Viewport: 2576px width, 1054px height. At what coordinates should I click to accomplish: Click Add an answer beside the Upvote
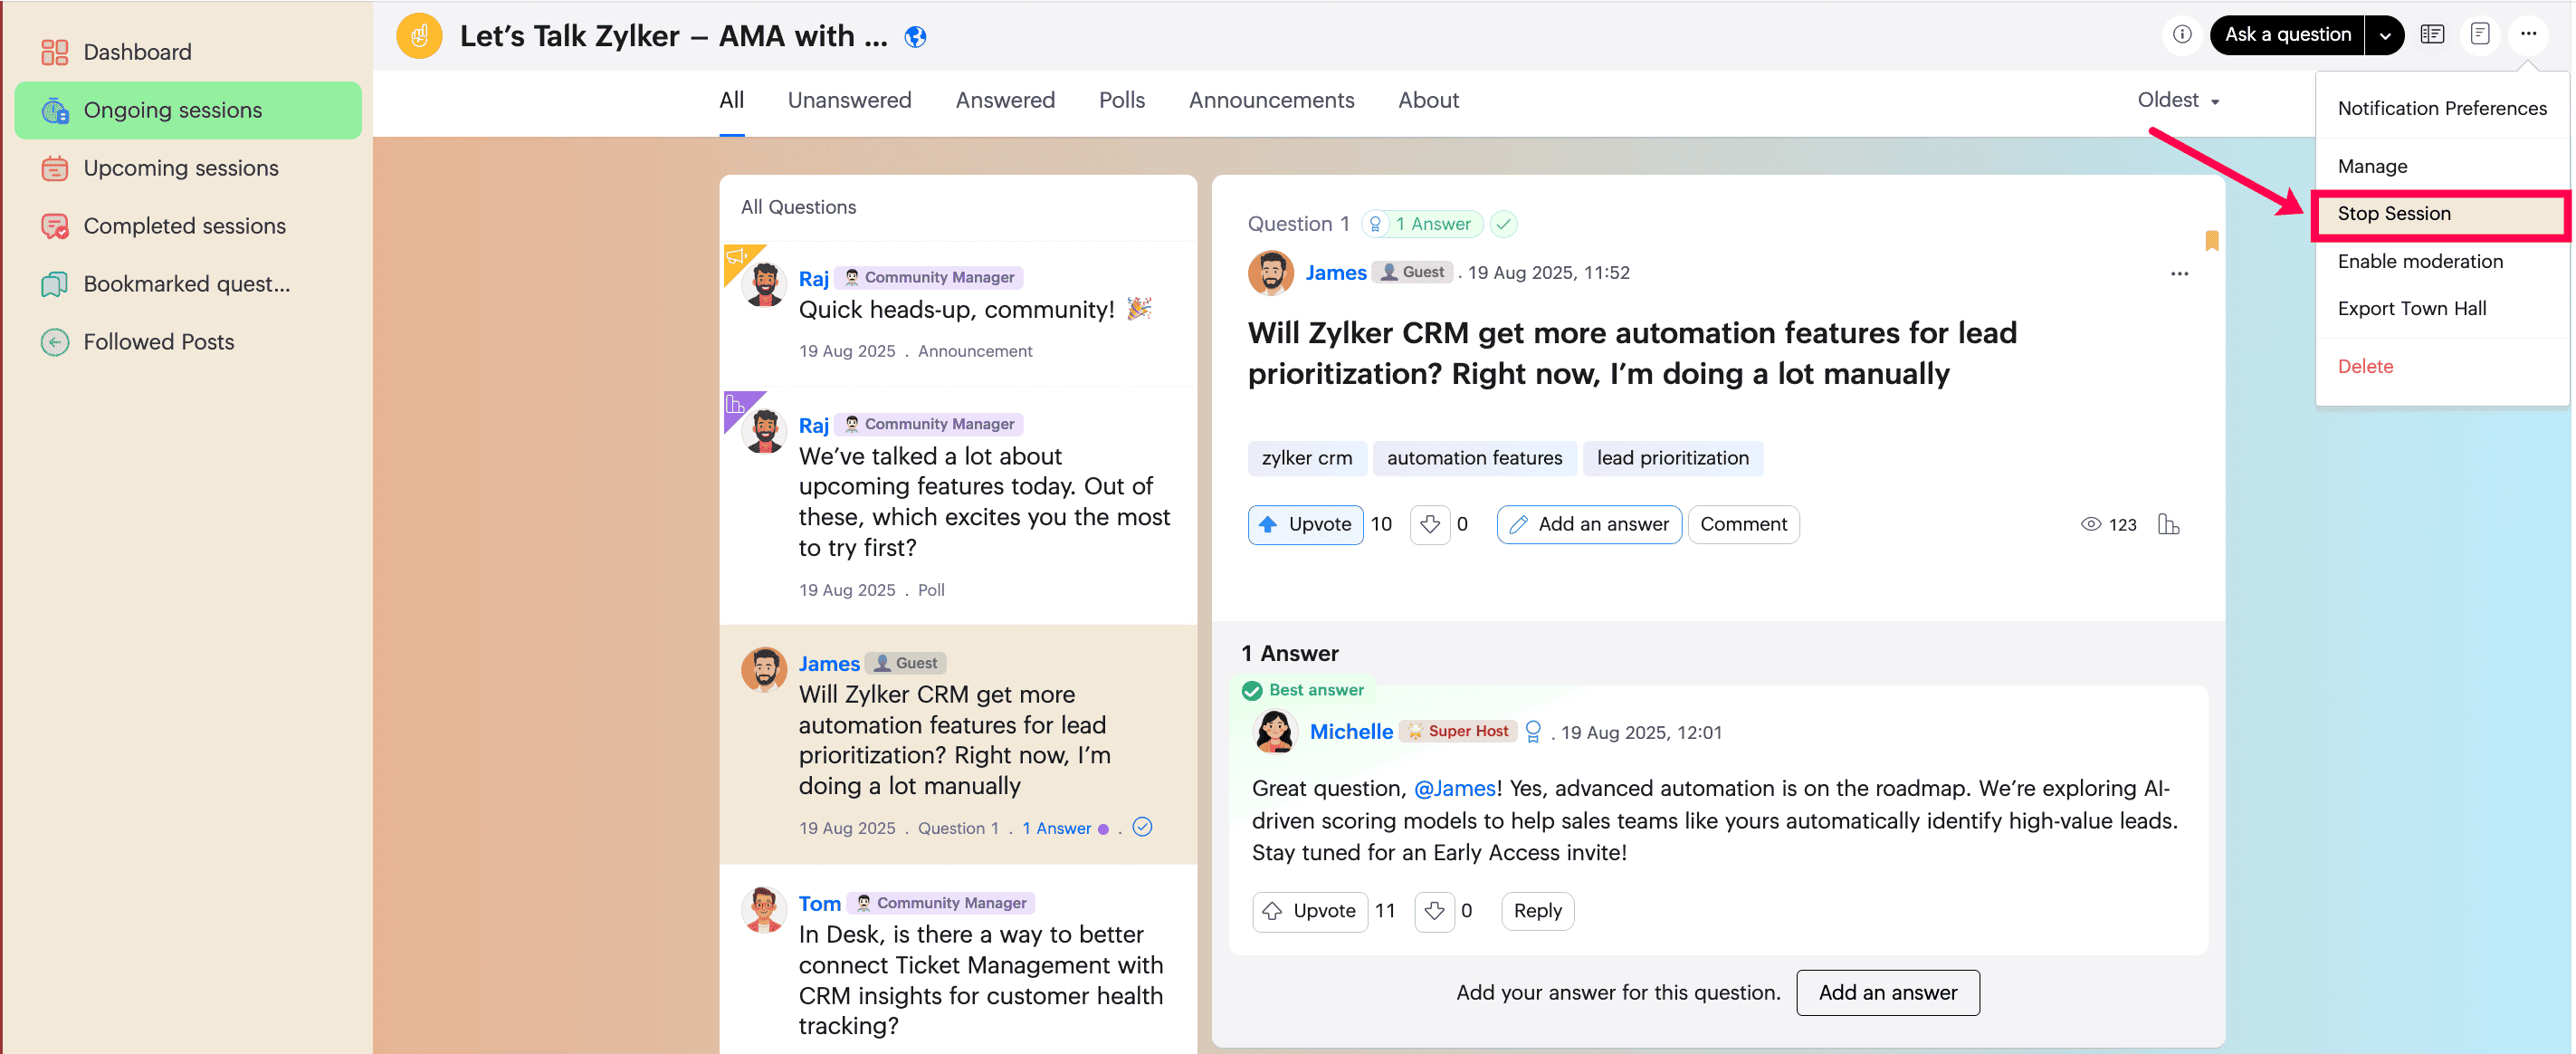(1588, 524)
